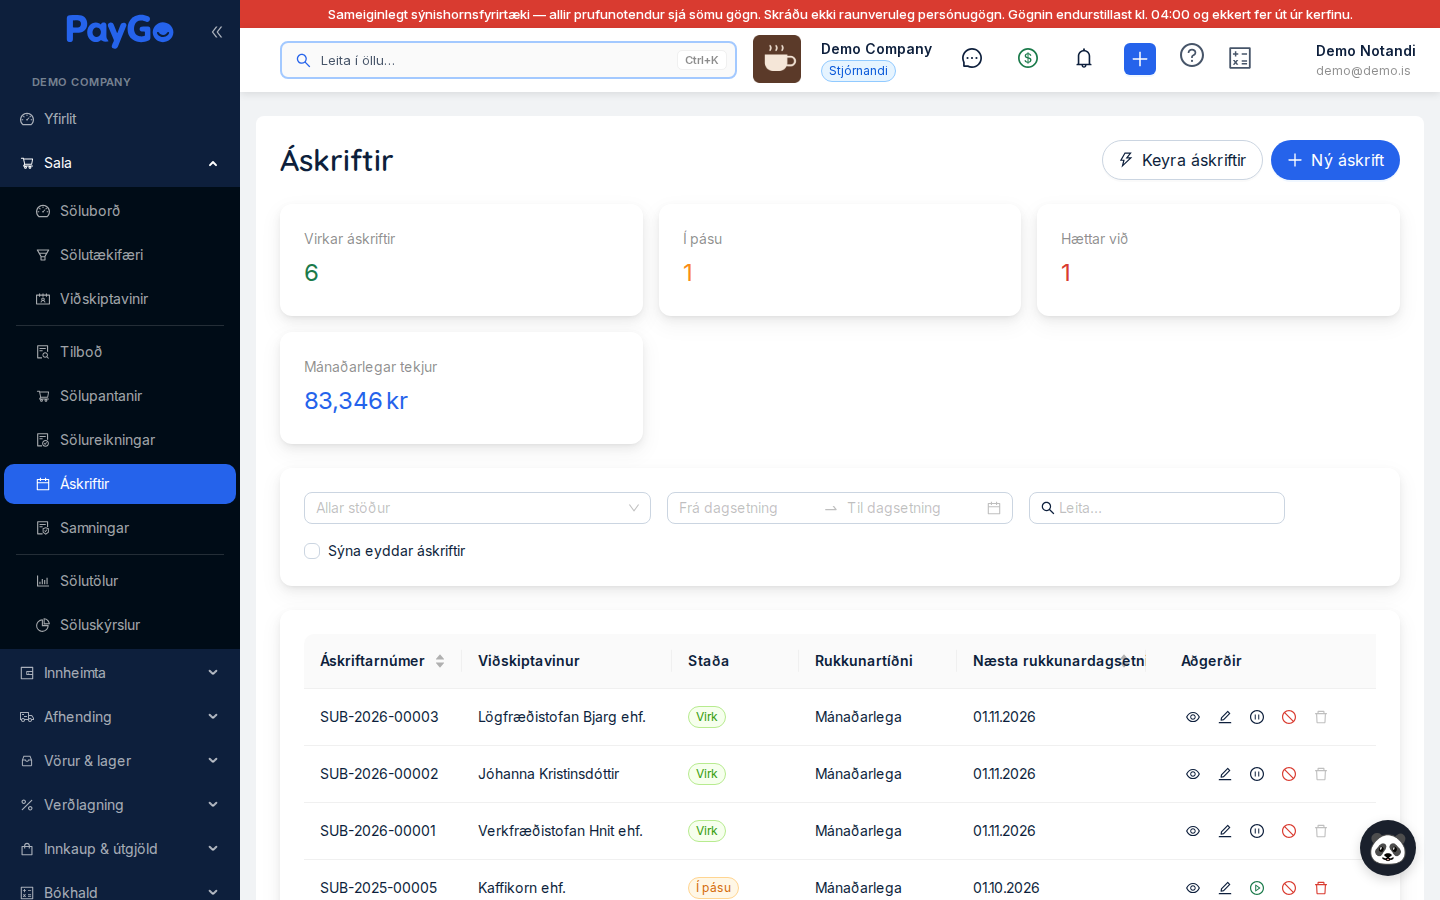The height and width of the screenshot is (900, 1440).
Task: Open the 'Allar stöður' status dropdown
Action: click(477, 508)
